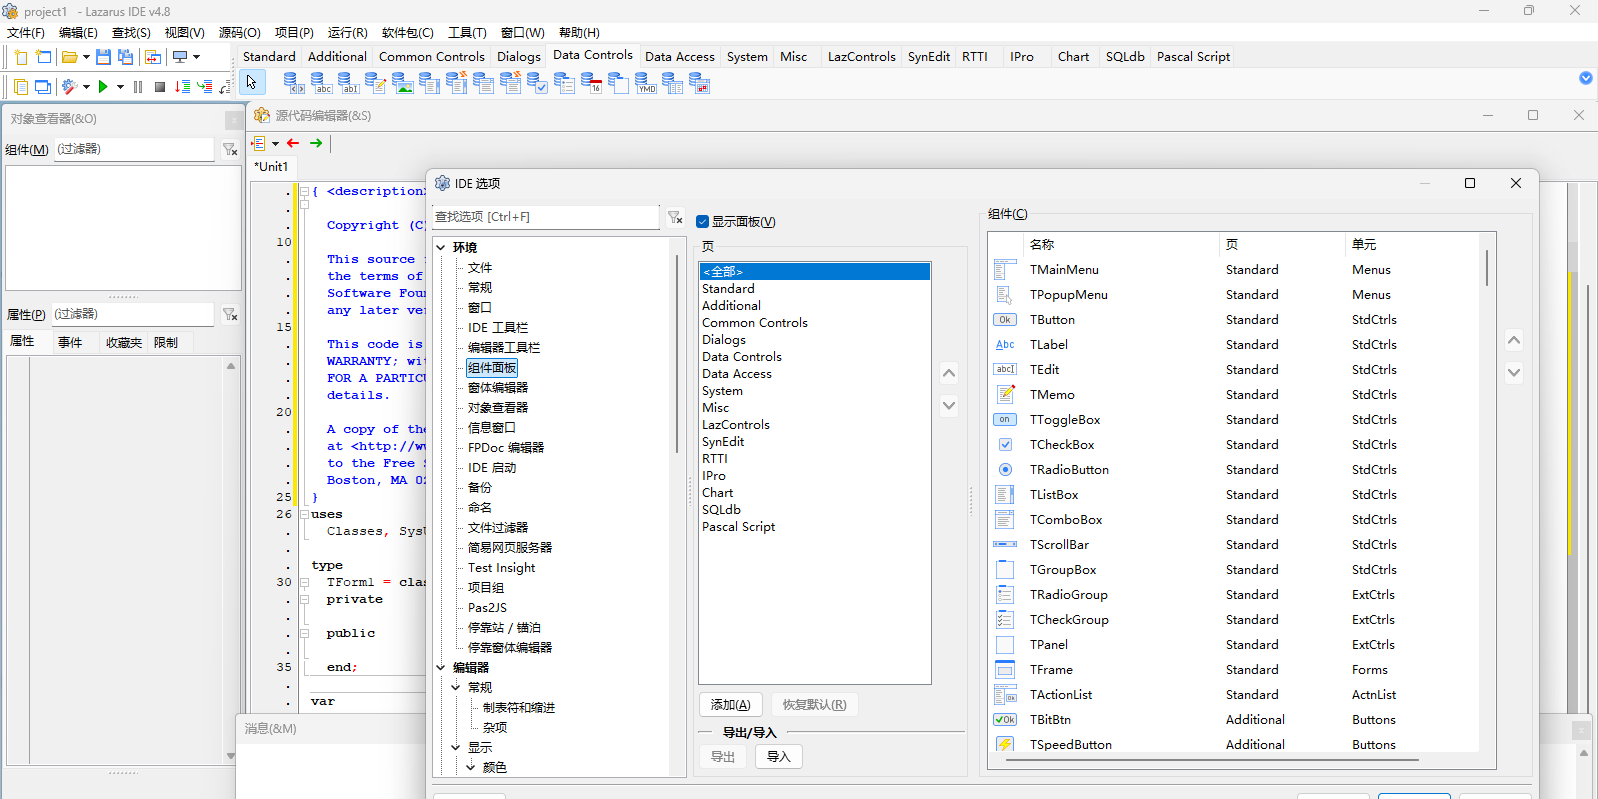
Task: Collapse the 编辑器 tree node
Action: pyautogui.click(x=441, y=667)
